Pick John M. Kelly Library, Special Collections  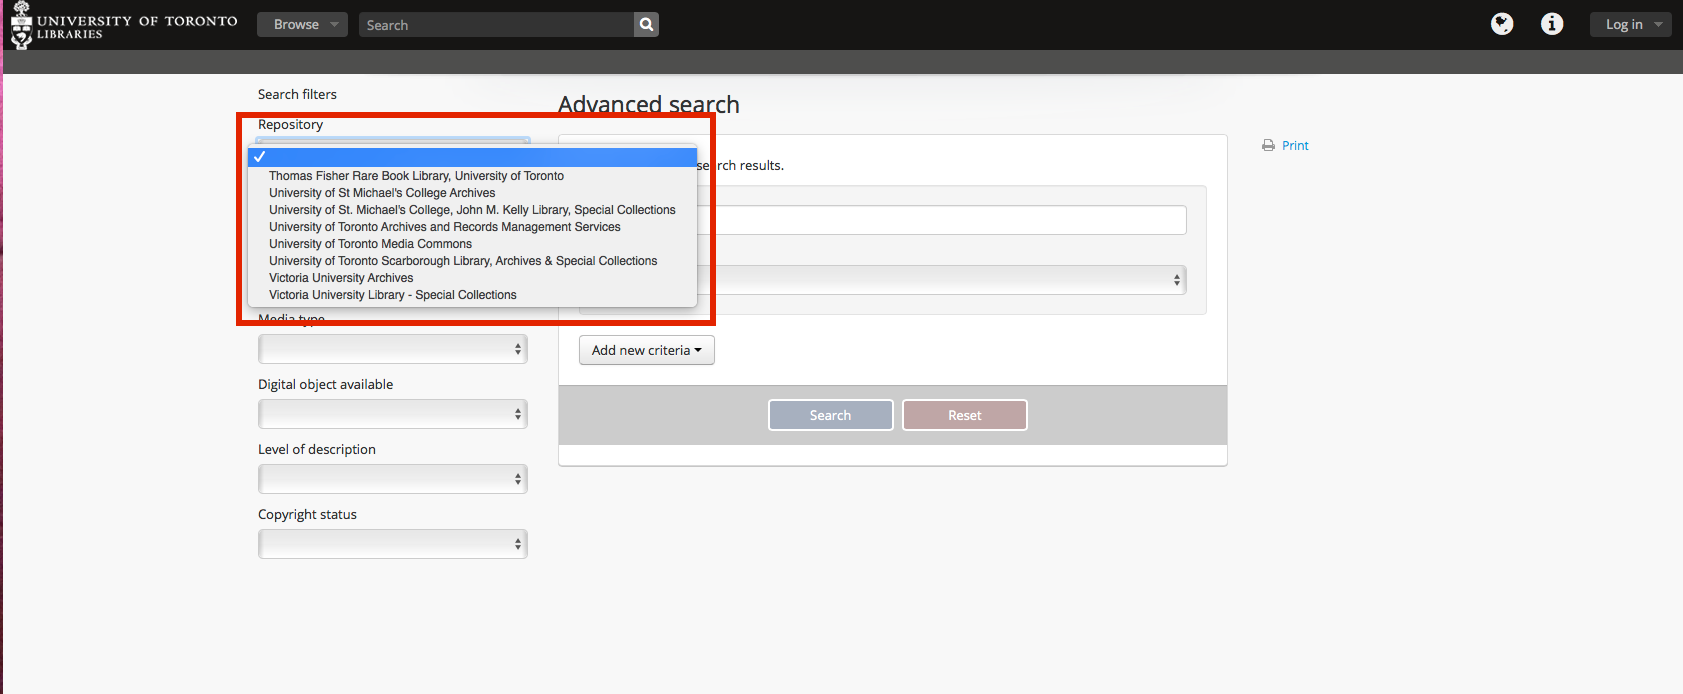pyautogui.click(x=472, y=210)
